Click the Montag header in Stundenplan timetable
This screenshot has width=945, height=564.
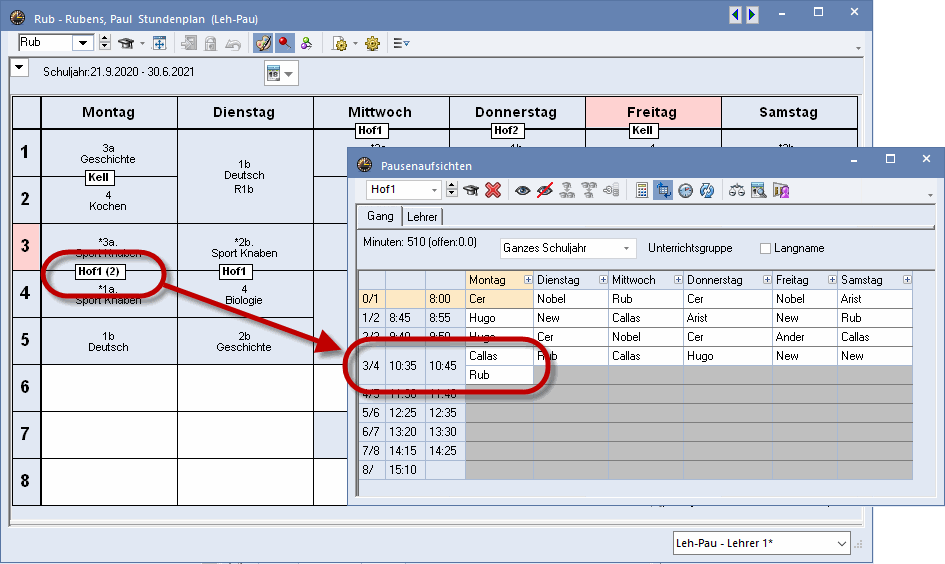click(x=109, y=113)
